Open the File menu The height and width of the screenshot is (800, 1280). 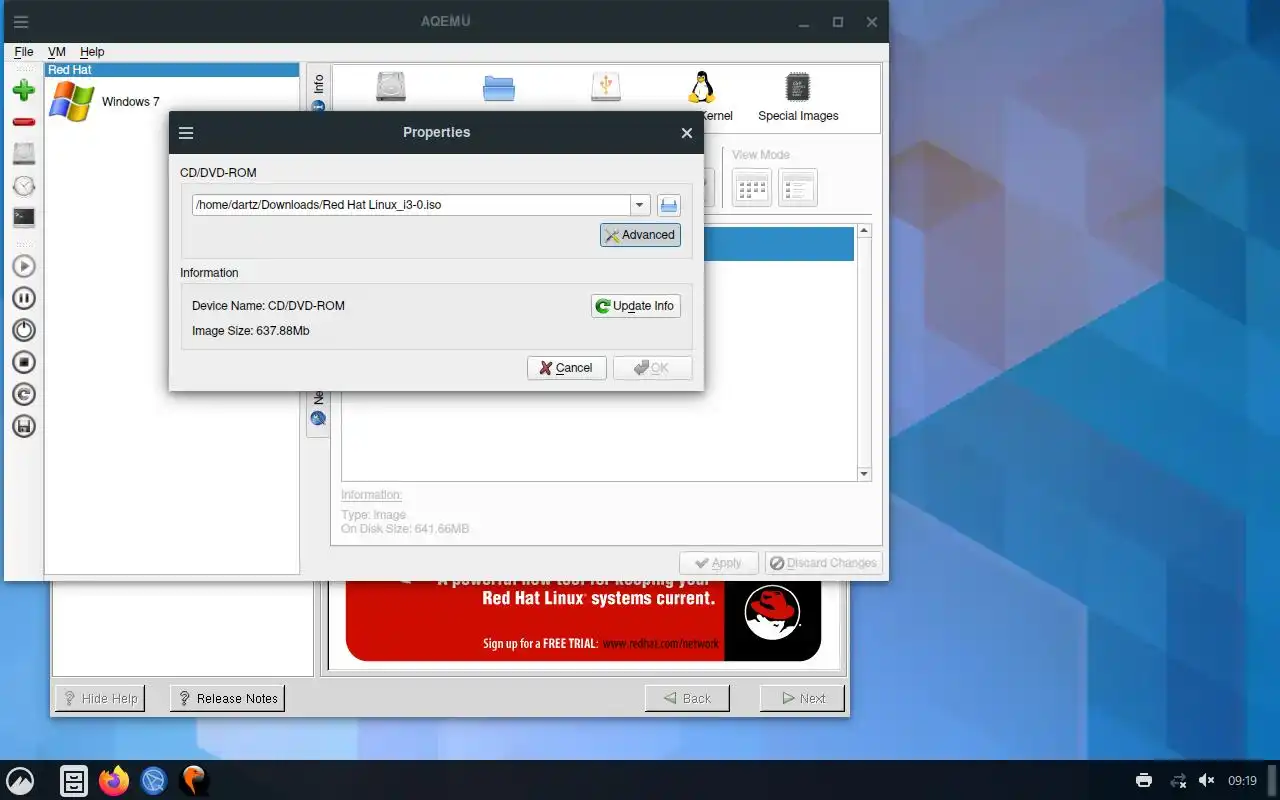24,52
